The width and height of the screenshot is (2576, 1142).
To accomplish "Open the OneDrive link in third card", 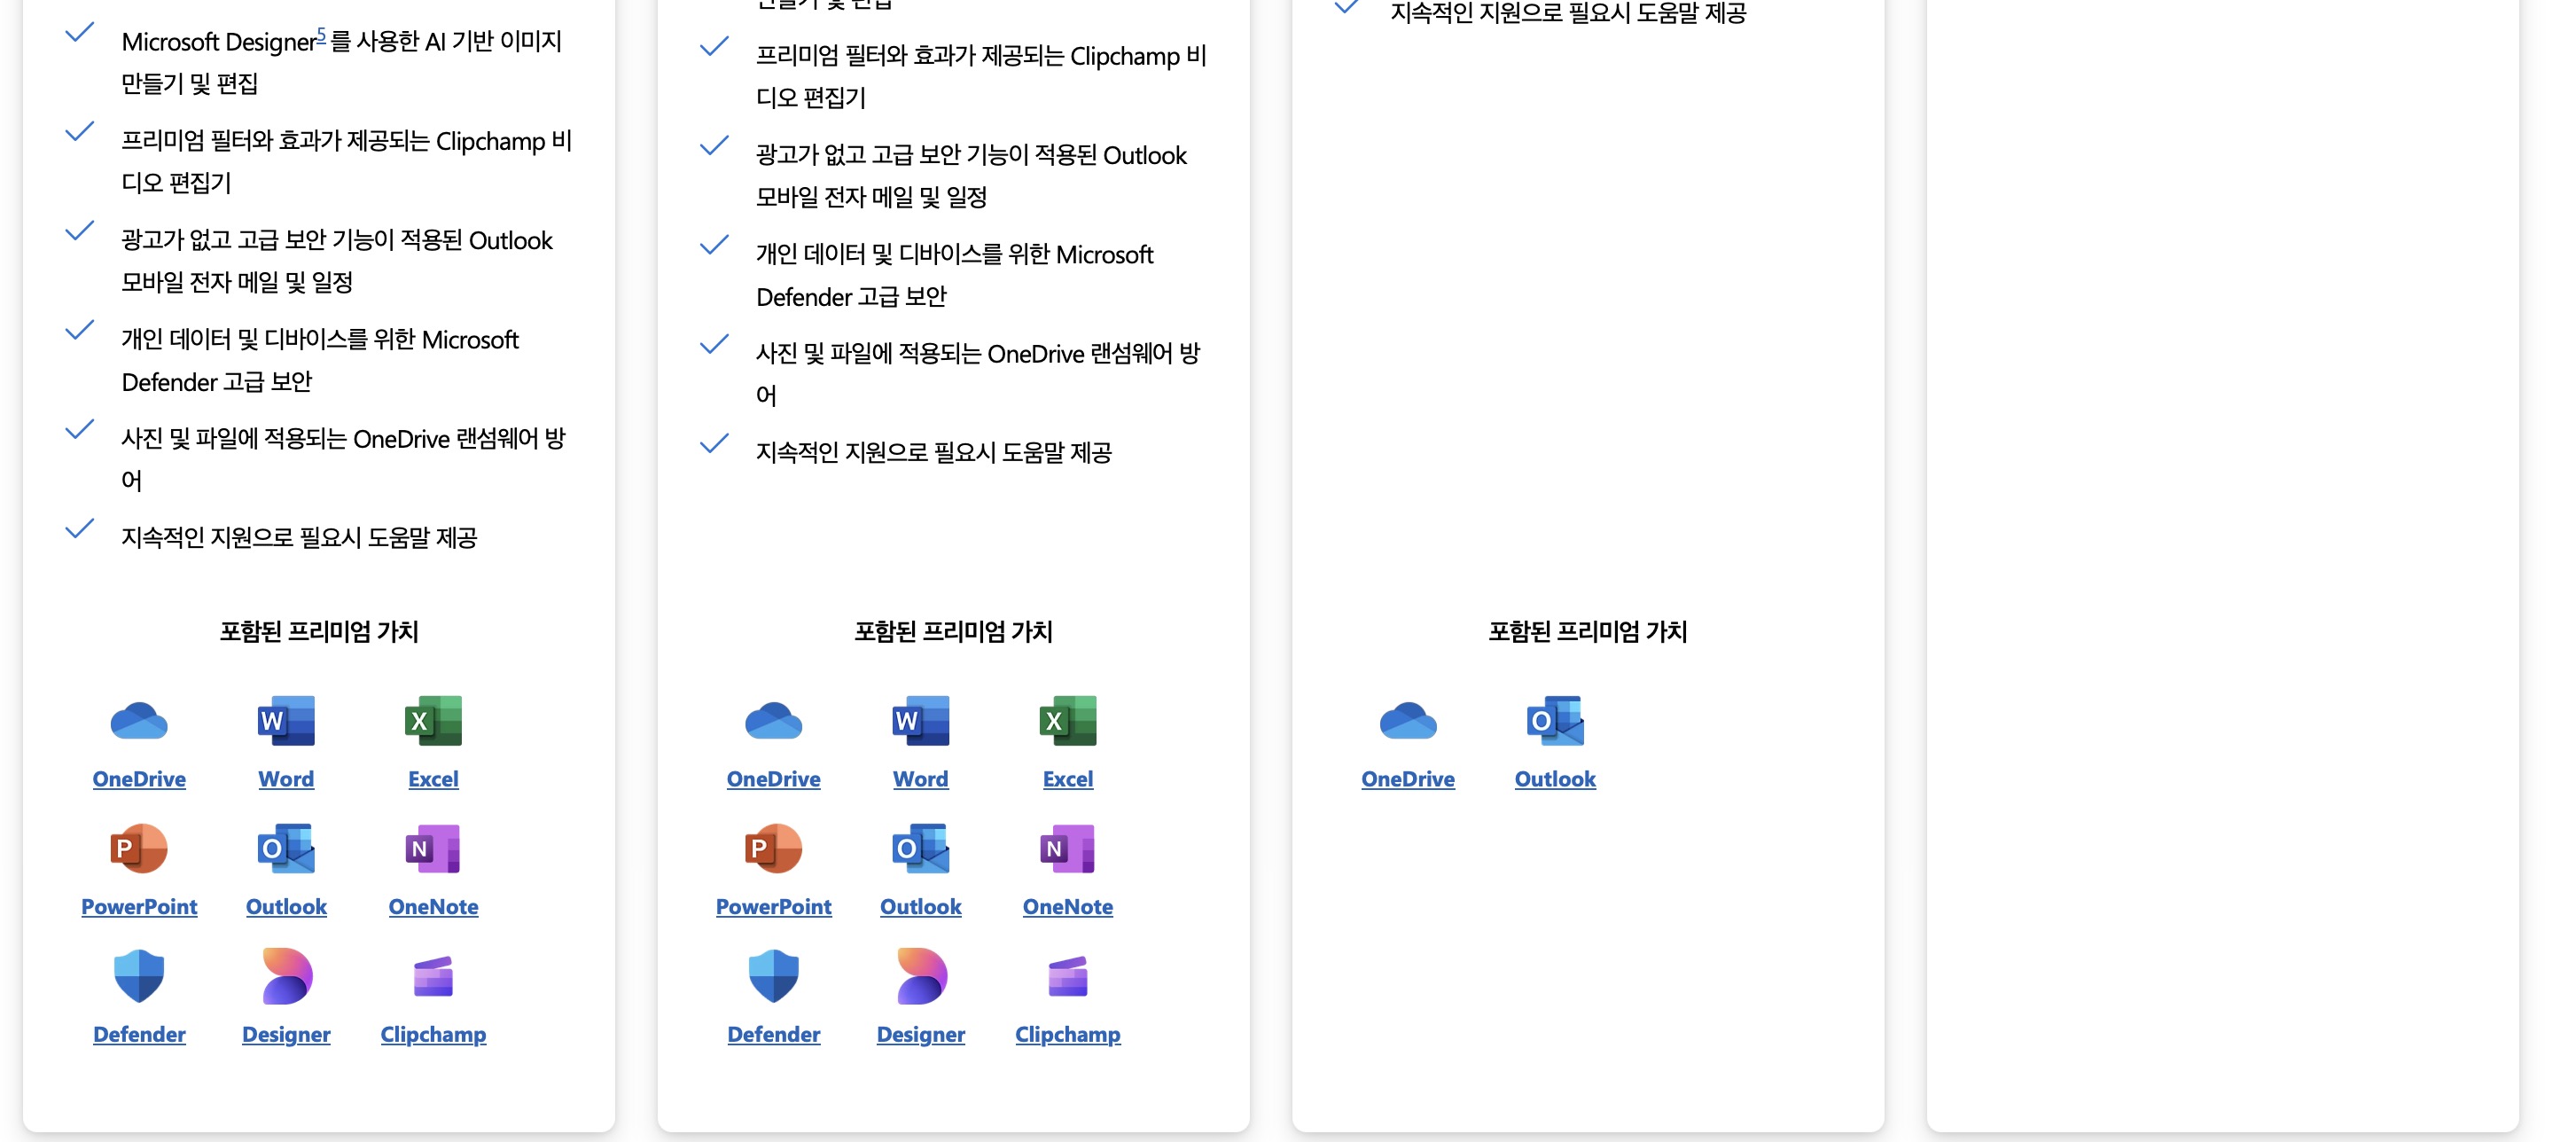I will tap(1407, 779).
